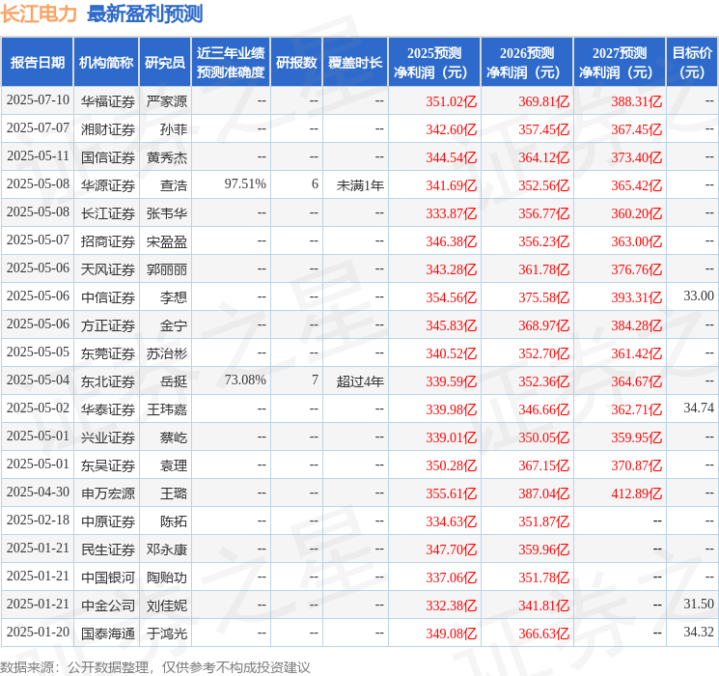This screenshot has height=676, width=719.
Task: Click the 覆盖时长 column header
Action: (x=355, y=62)
